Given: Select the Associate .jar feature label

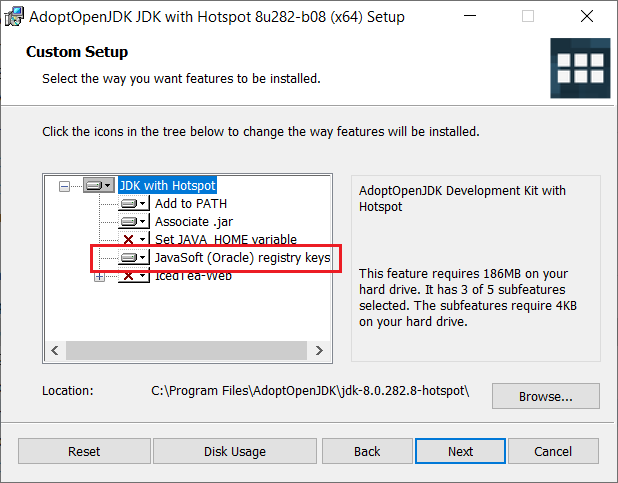Looking at the screenshot, I should [x=194, y=222].
